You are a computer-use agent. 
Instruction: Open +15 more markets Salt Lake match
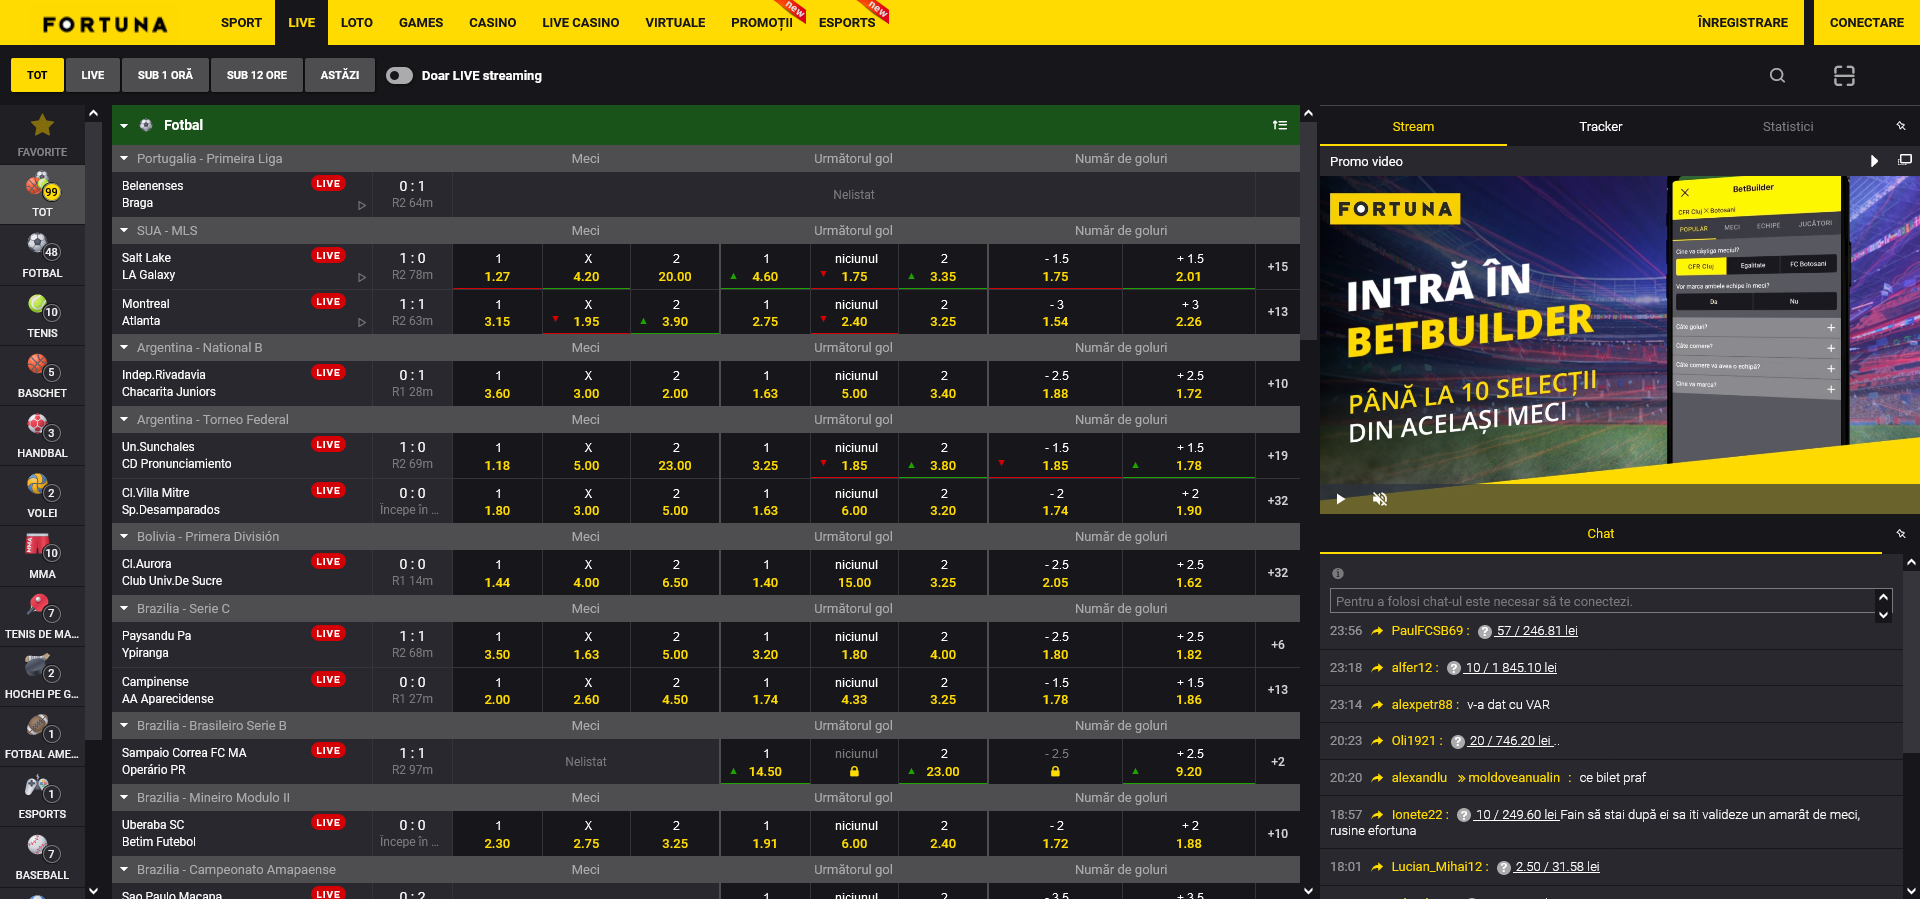[1277, 267]
